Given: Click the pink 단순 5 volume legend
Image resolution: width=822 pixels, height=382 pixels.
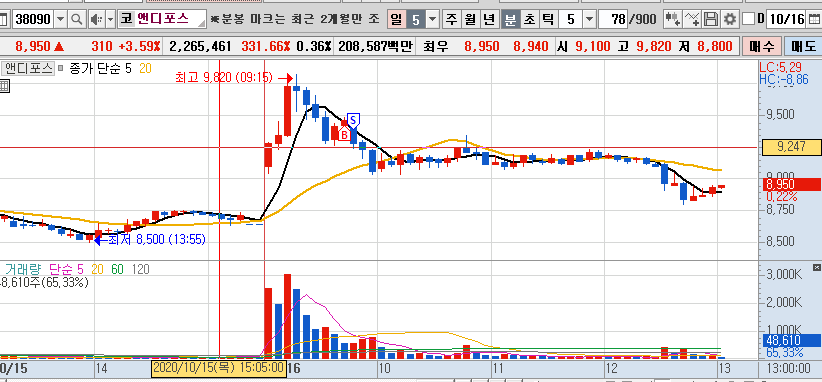Looking at the screenshot, I should [x=66, y=269].
